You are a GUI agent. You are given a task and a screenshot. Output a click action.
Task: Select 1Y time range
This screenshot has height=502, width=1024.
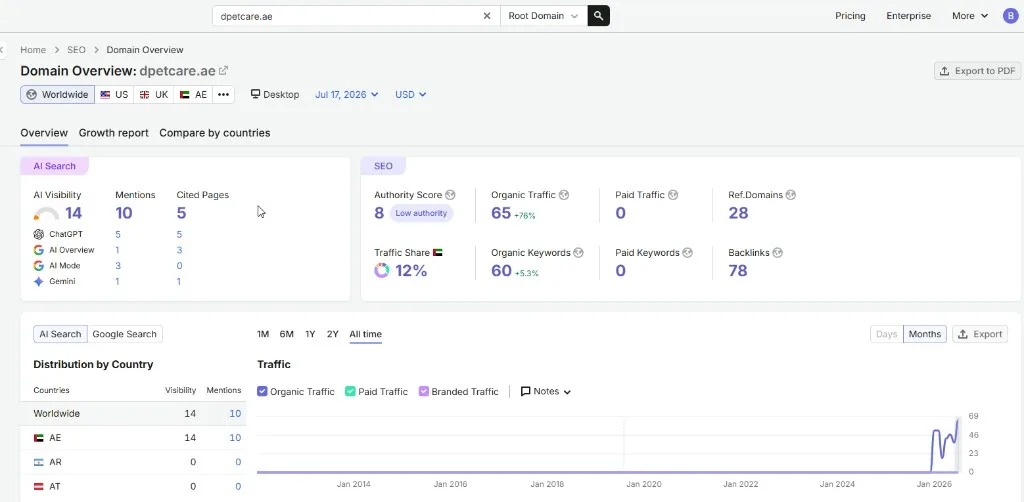pos(310,334)
